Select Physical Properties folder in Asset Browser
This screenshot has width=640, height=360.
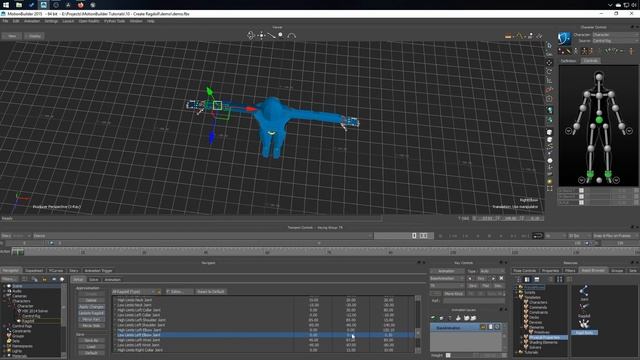click(x=544, y=338)
